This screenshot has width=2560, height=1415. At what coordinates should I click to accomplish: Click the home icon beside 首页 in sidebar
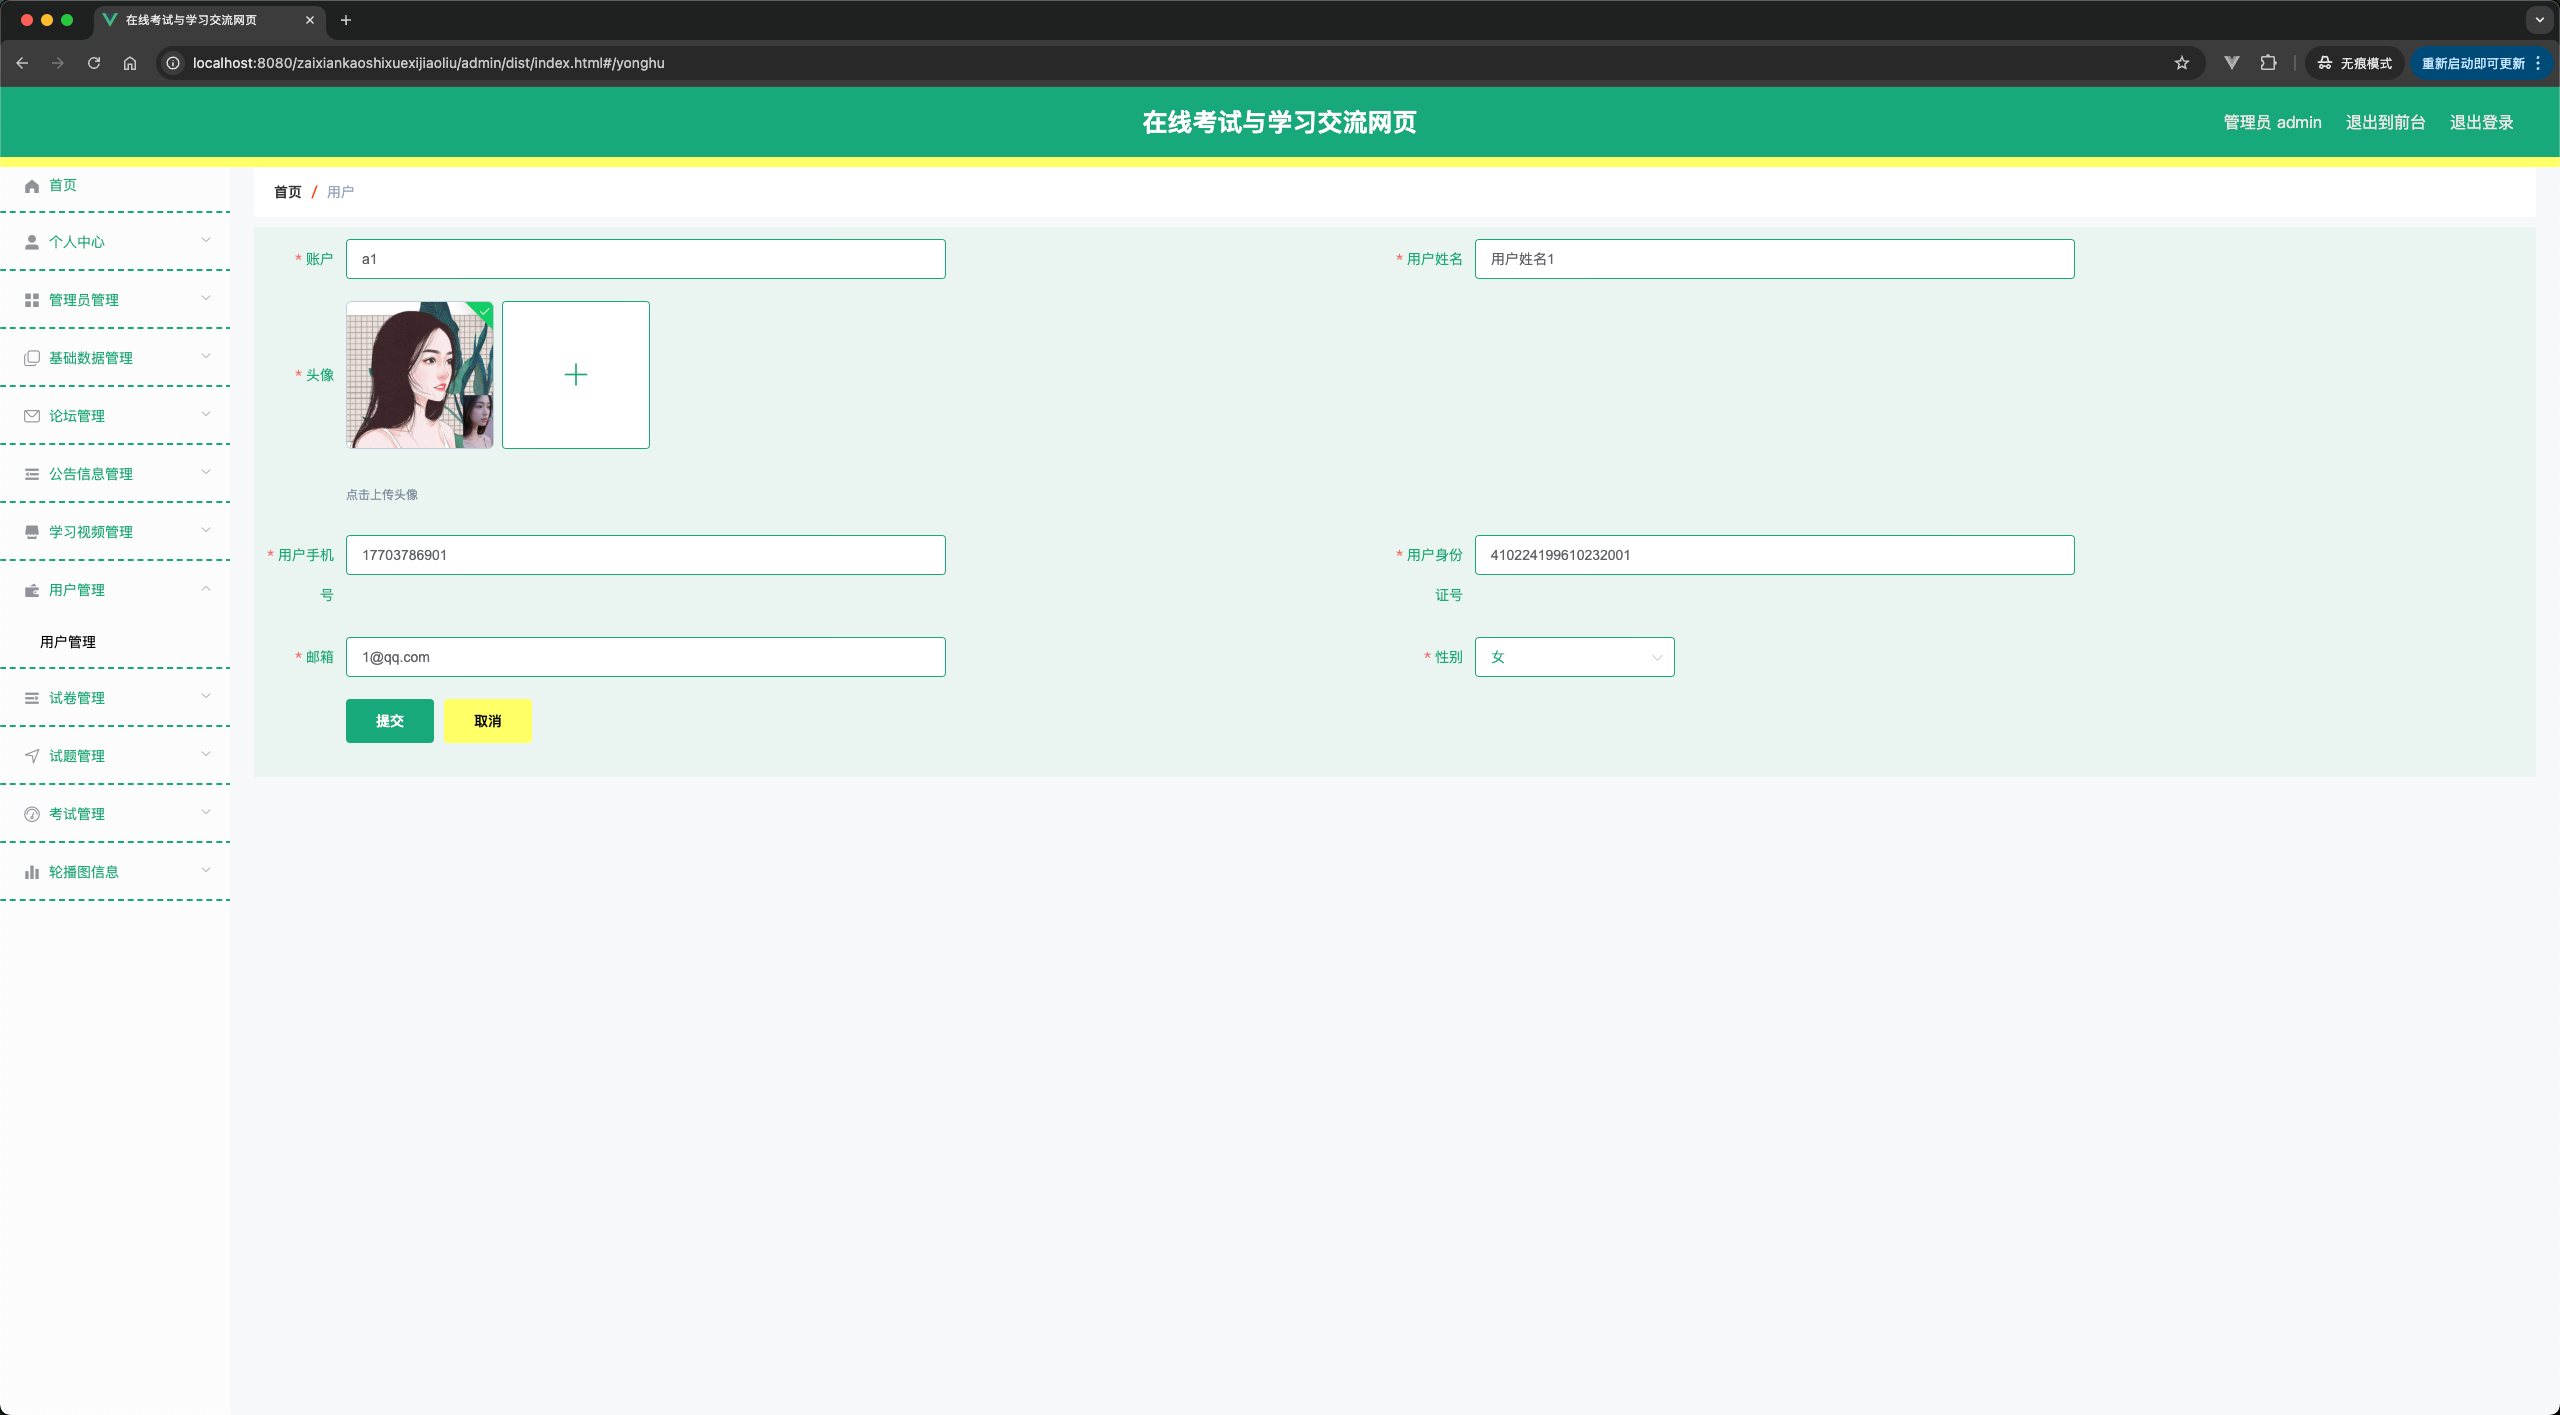32,186
